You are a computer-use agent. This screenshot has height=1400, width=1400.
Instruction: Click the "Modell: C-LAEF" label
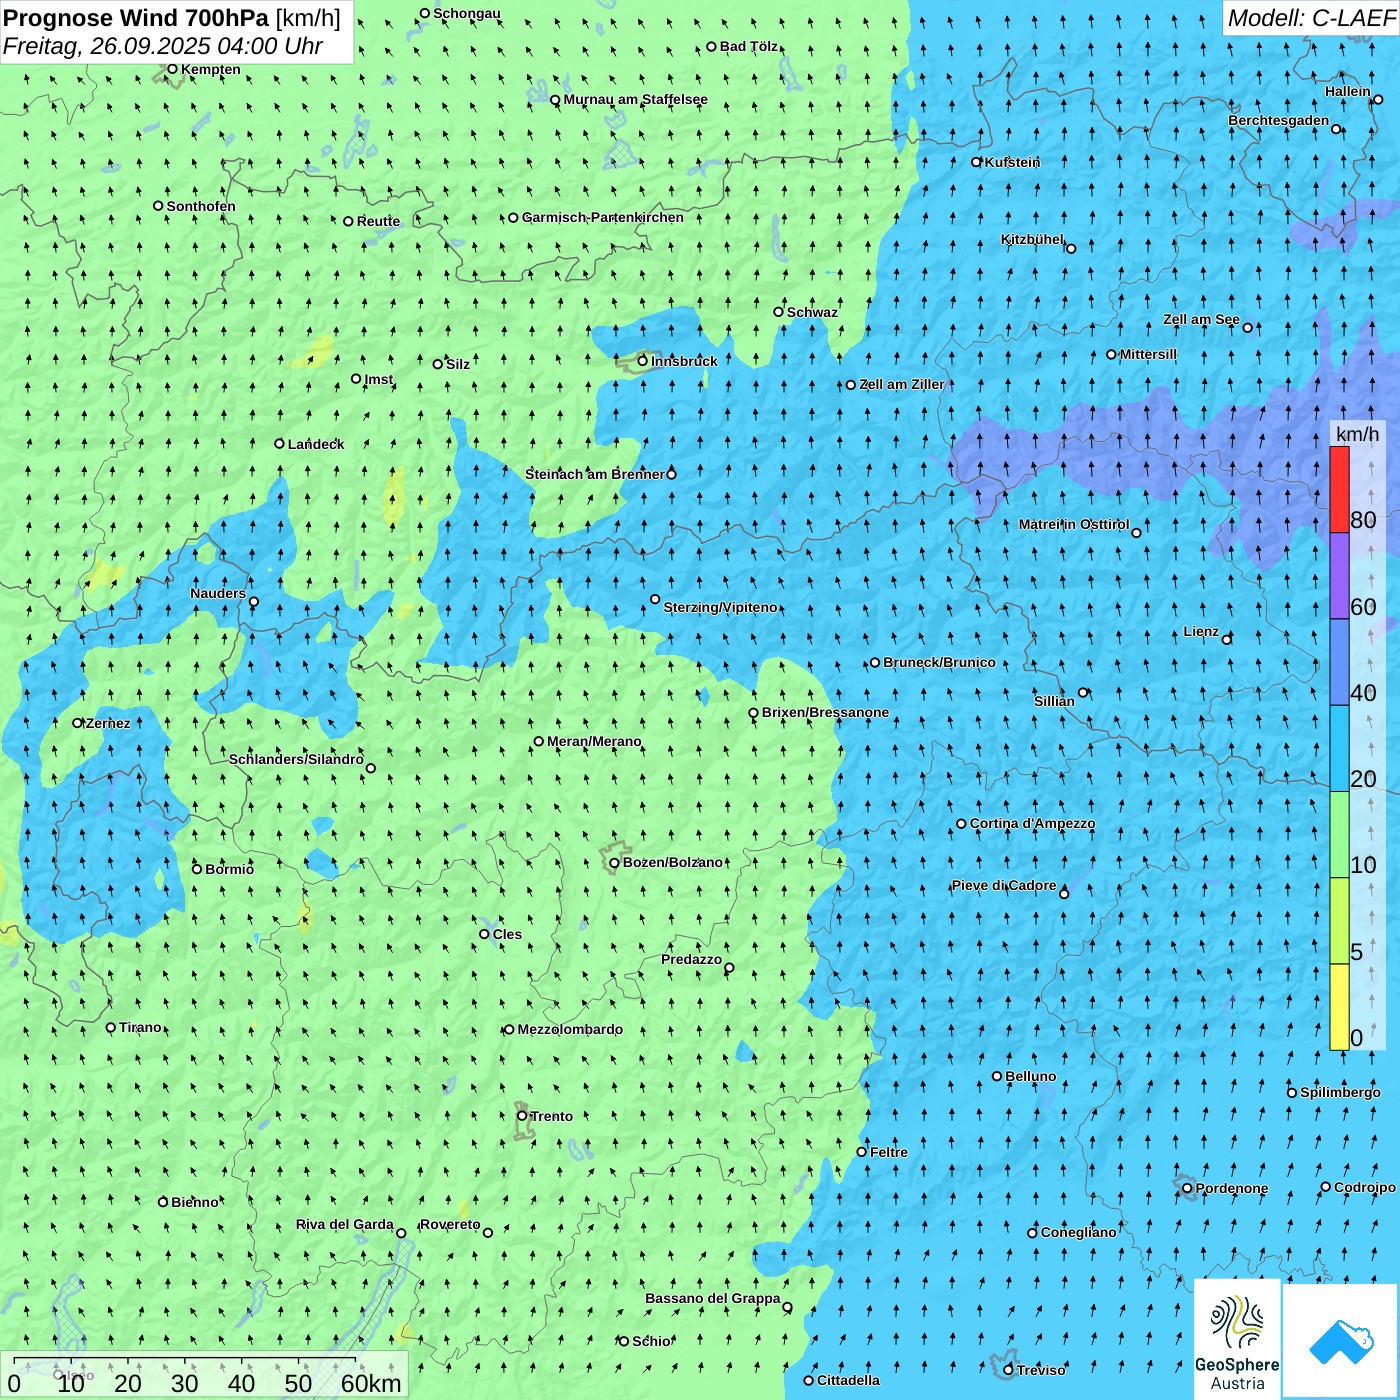(1310, 18)
